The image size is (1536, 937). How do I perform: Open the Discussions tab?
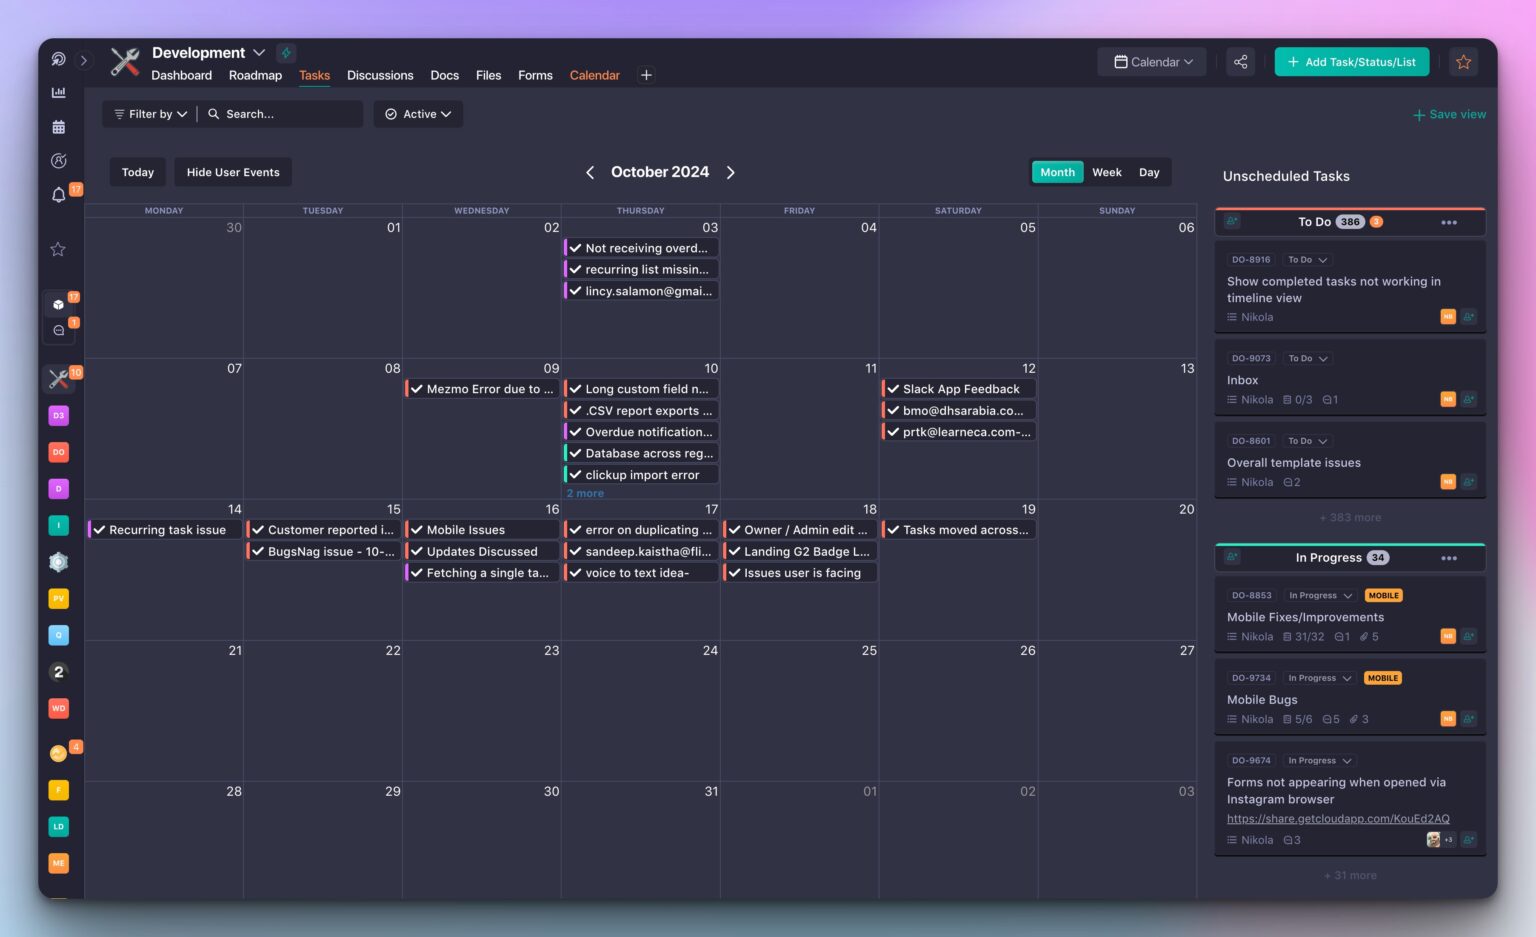380,75
